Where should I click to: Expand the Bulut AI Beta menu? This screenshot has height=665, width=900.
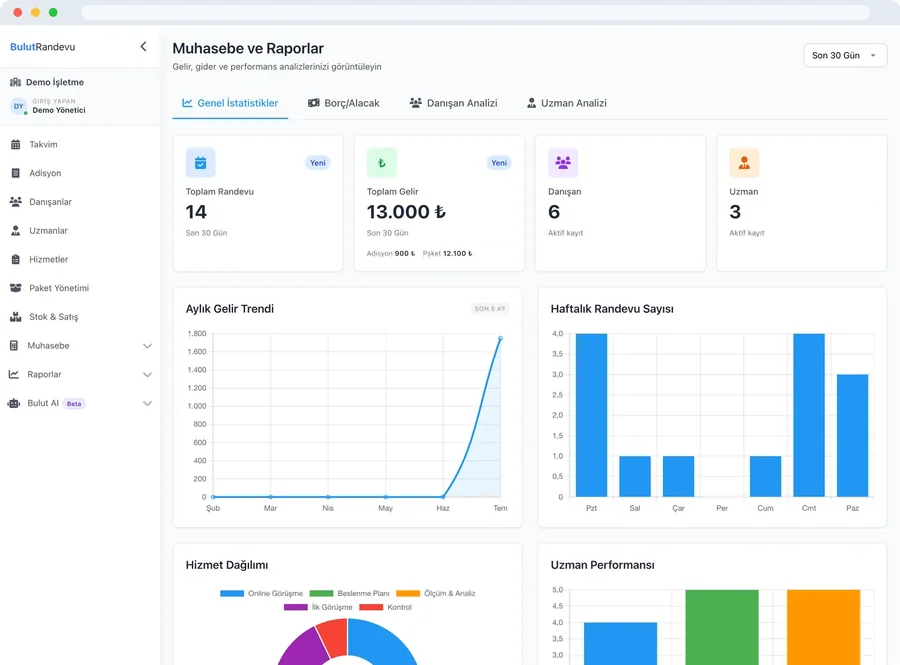80,403
